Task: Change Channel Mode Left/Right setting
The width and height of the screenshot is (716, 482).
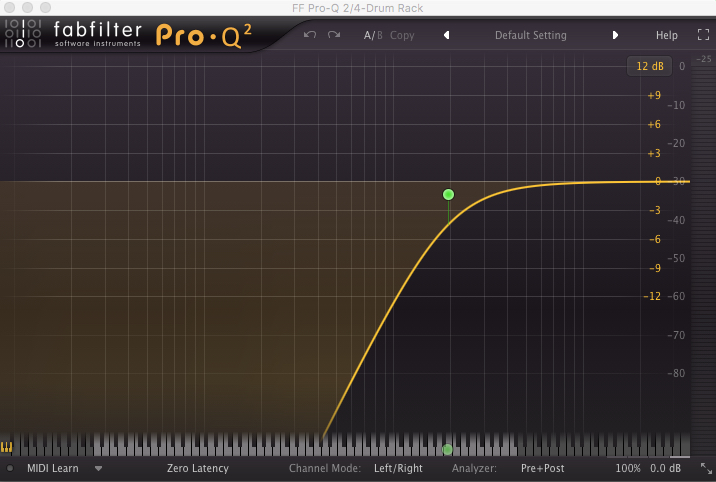Action: click(x=398, y=468)
